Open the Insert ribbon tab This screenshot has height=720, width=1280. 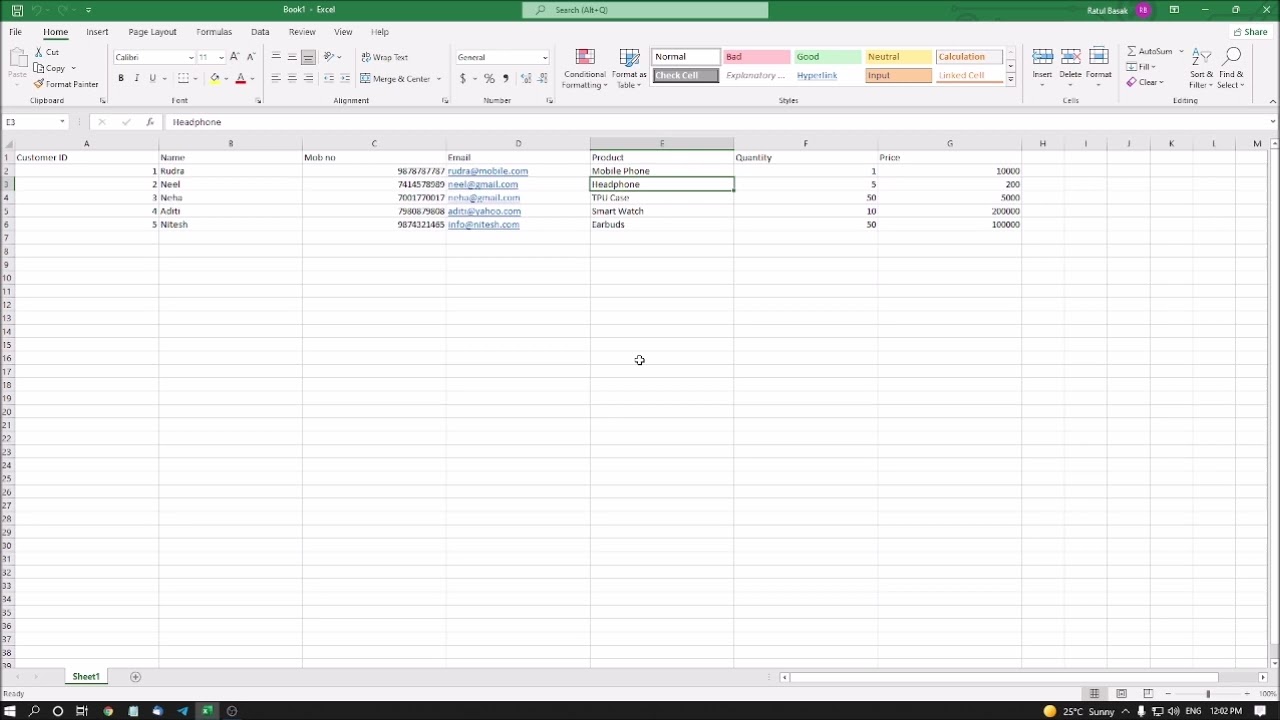click(97, 32)
